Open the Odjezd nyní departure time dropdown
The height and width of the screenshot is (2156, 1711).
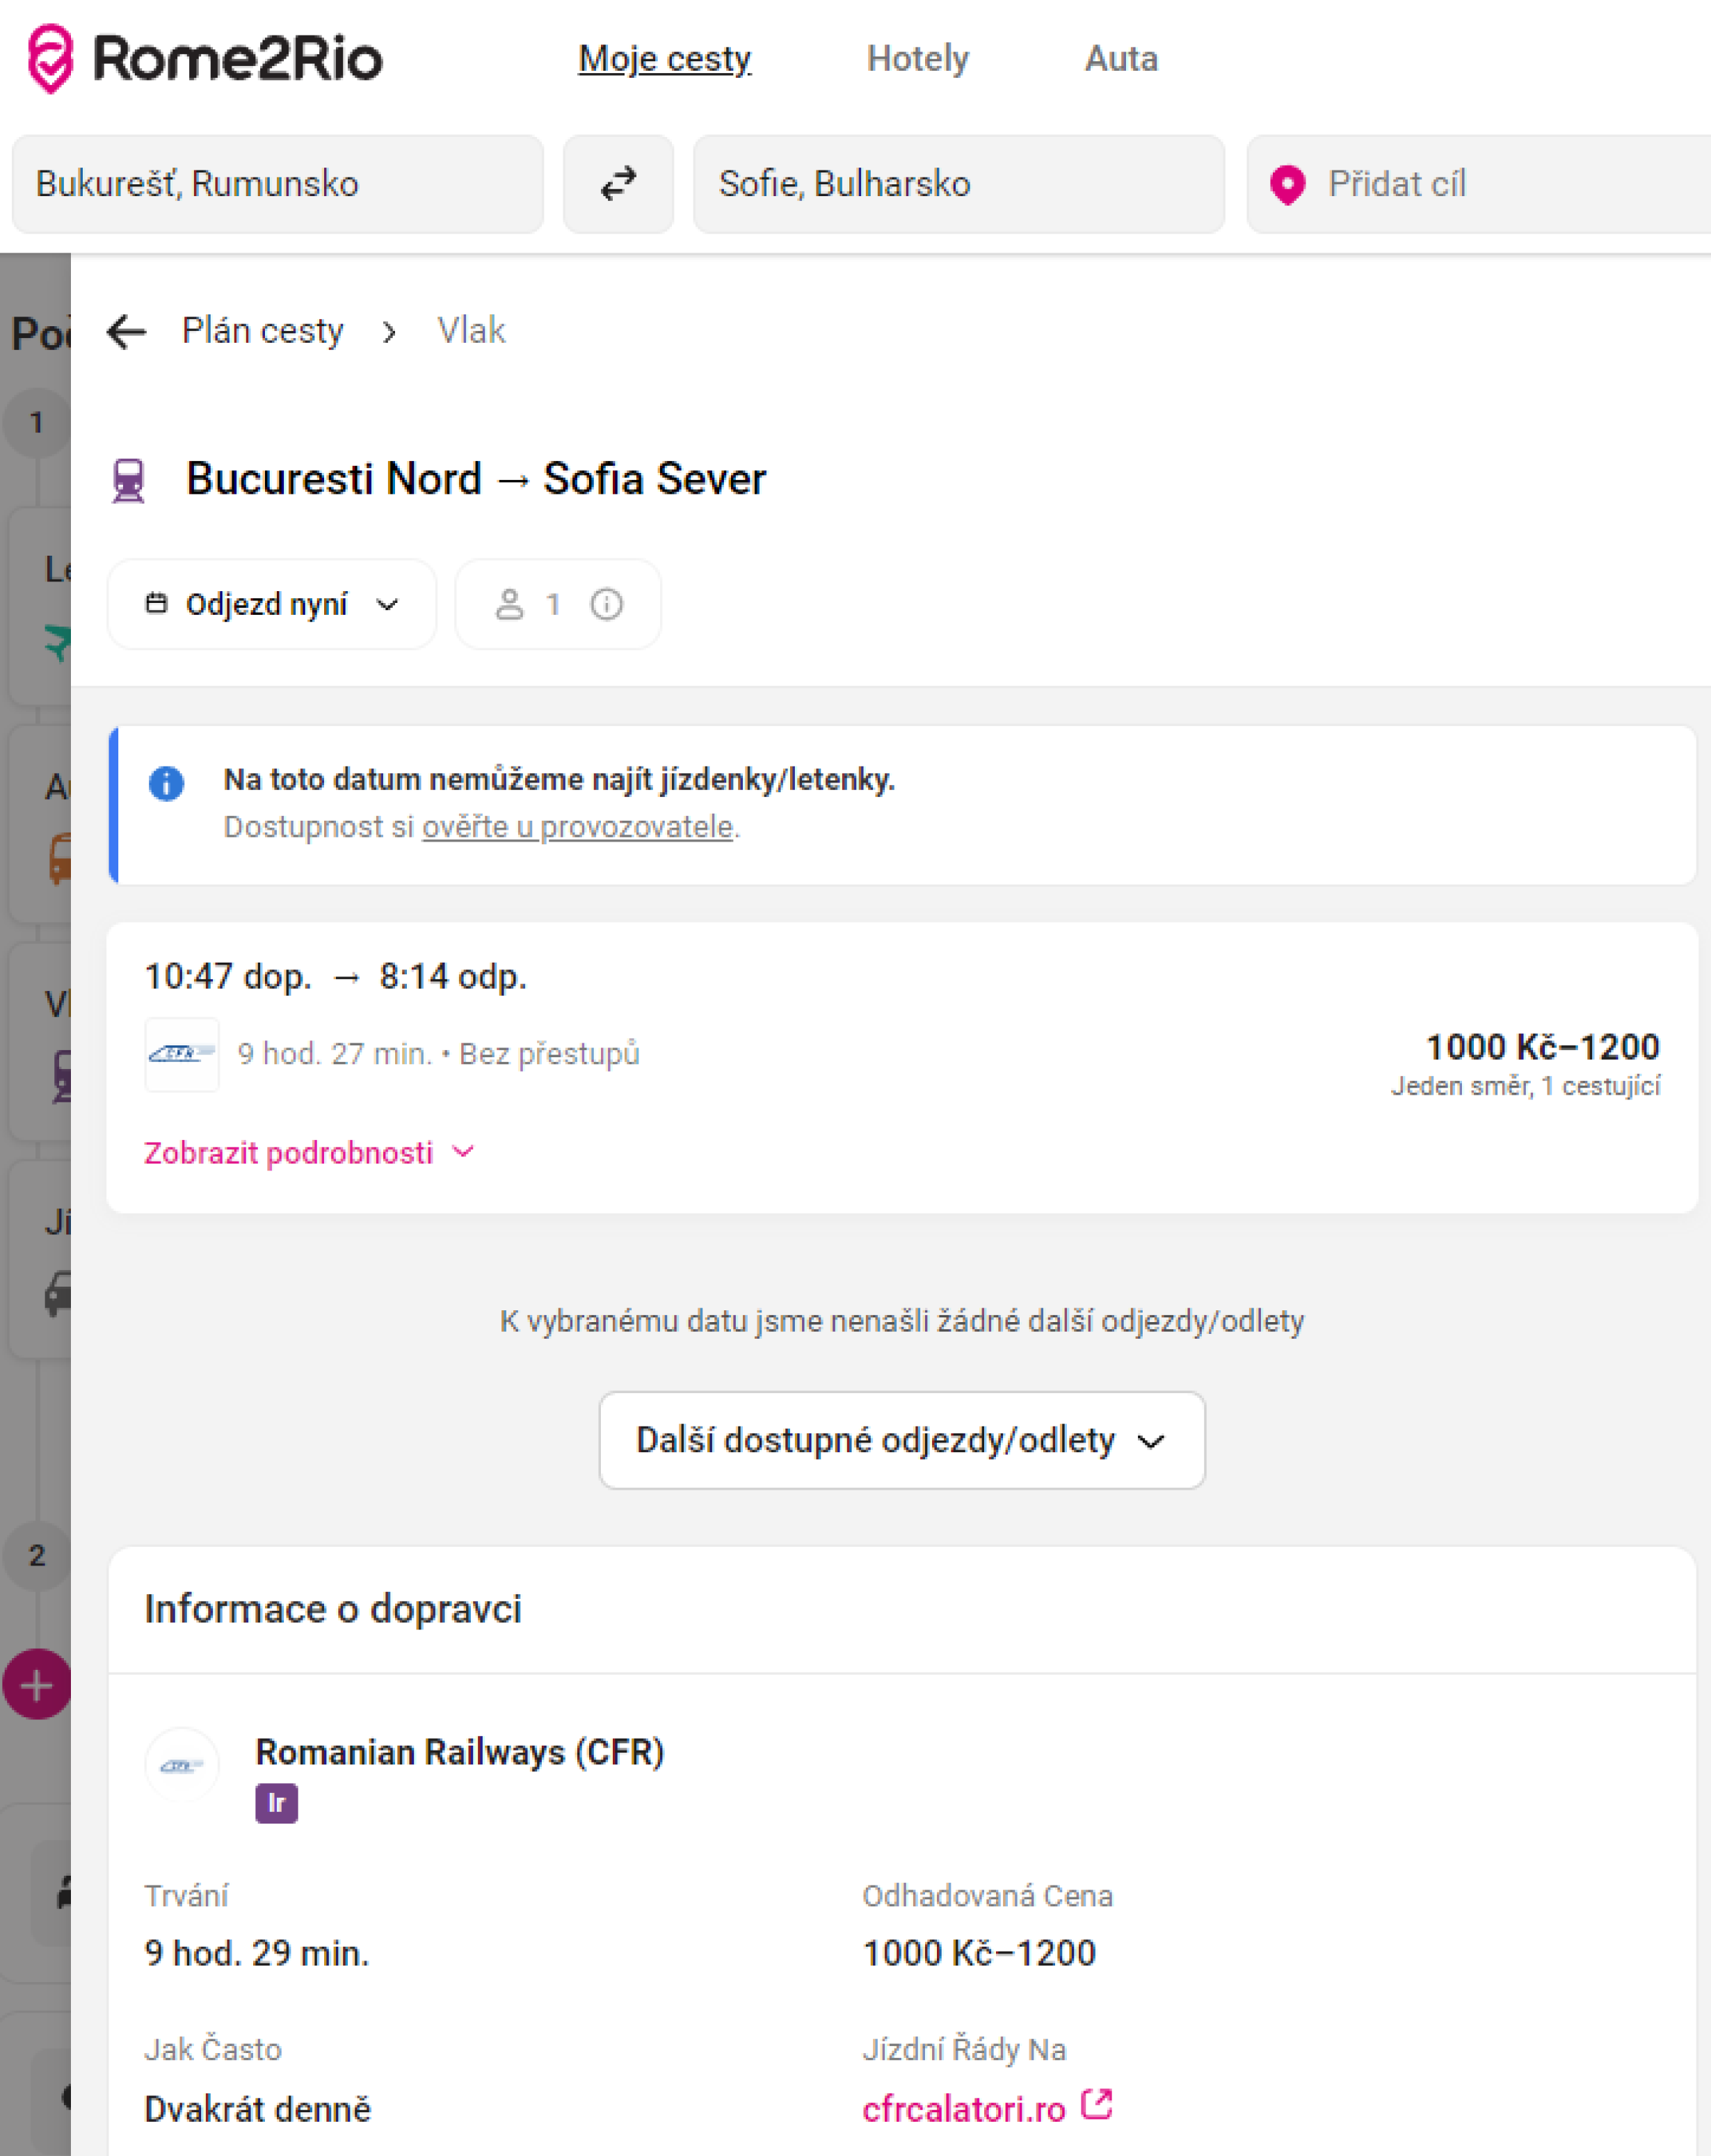(x=272, y=604)
